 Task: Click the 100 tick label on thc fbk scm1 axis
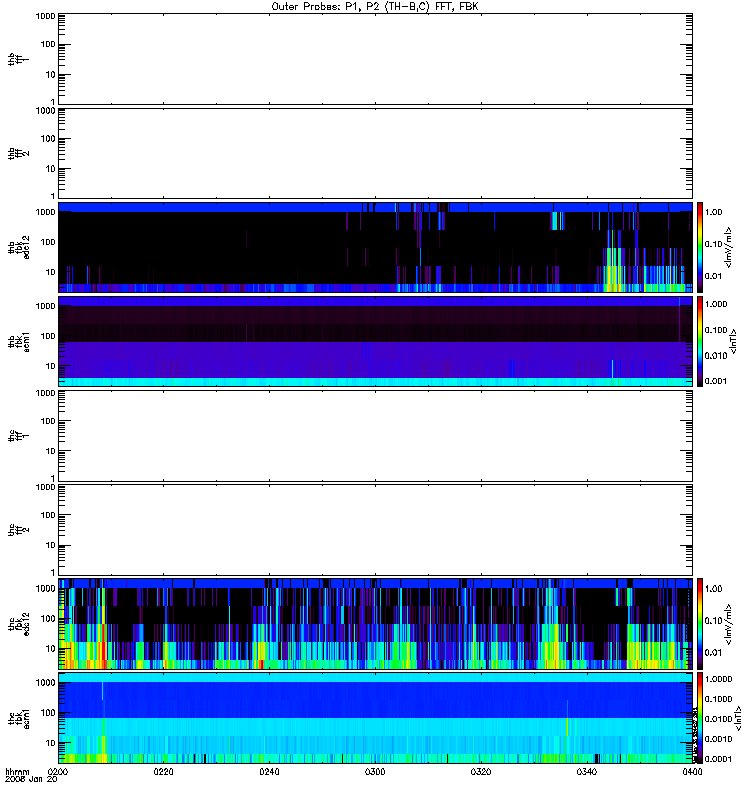(x=48, y=713)
